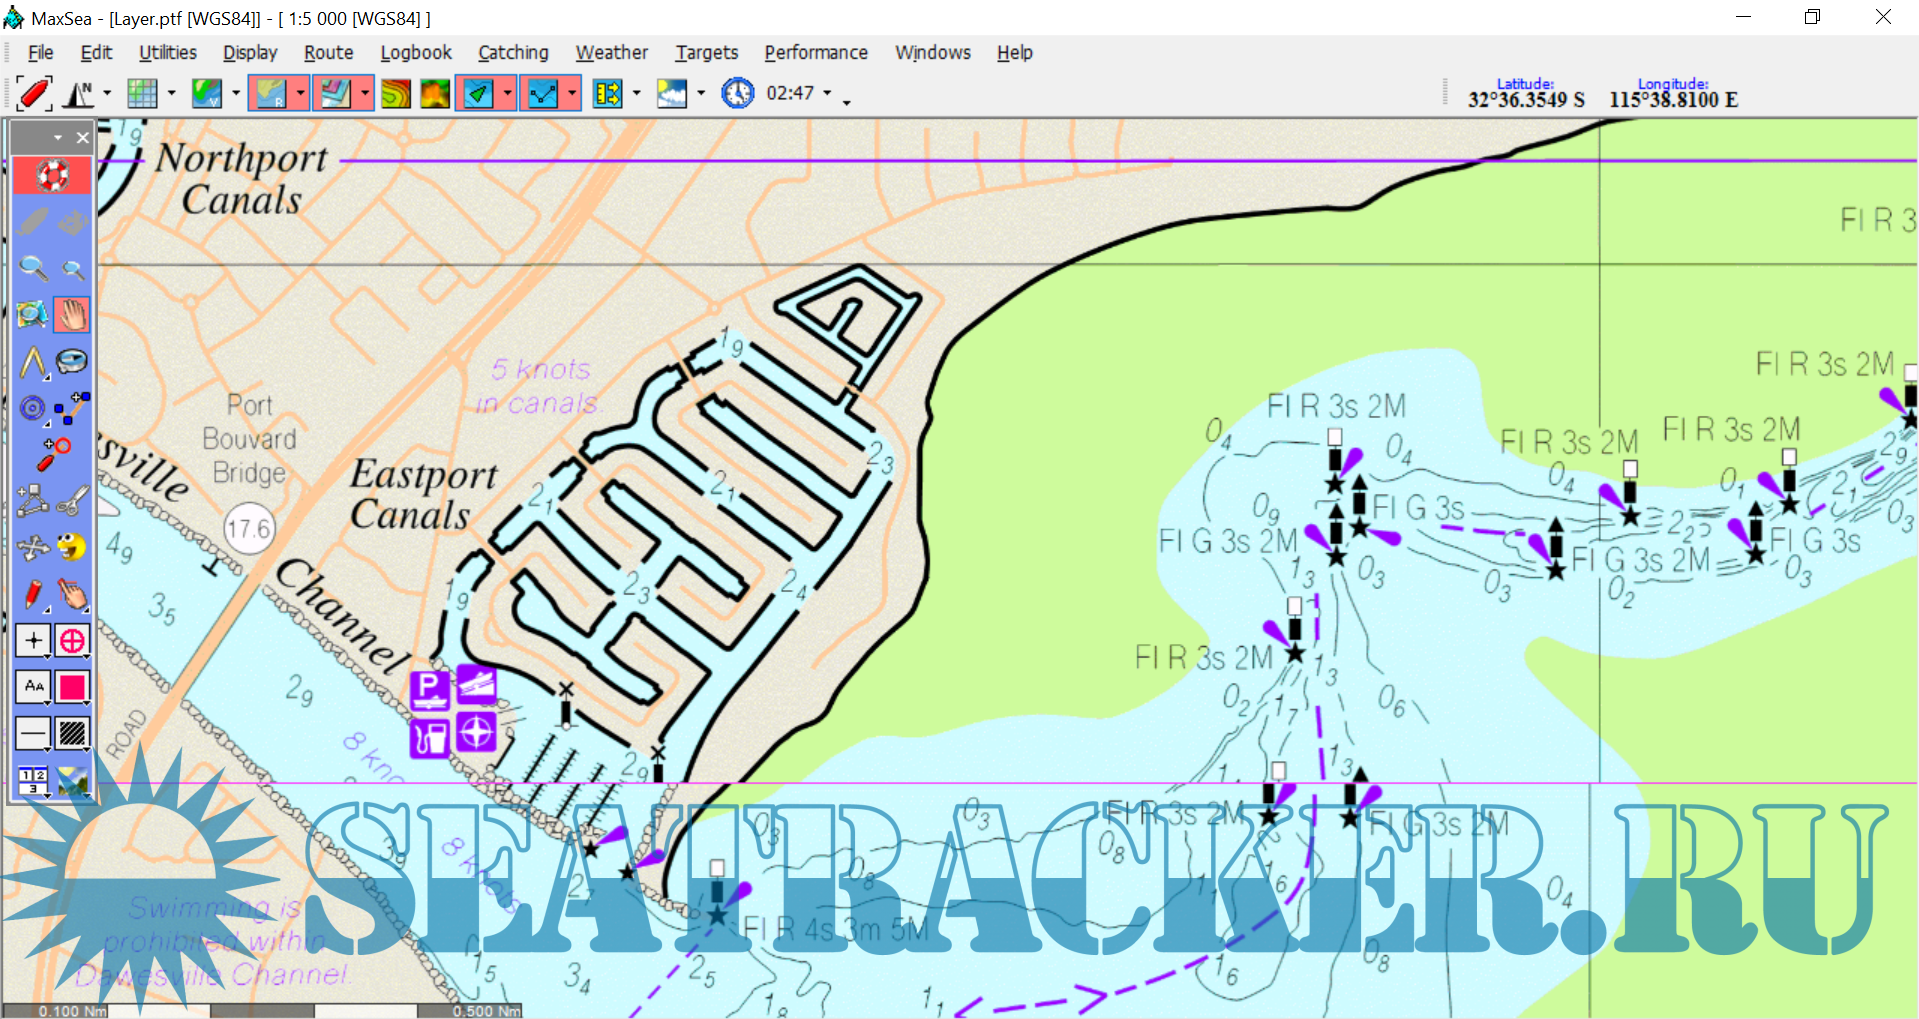
Task: Open the Route menu
Action: pyautogui.click(x=328, y=53)
